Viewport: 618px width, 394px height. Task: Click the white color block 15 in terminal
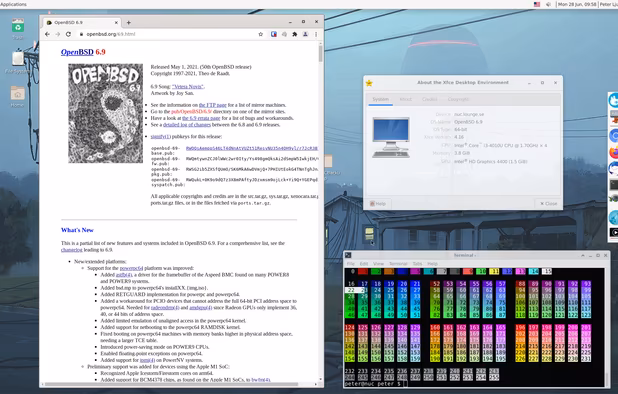547,271
